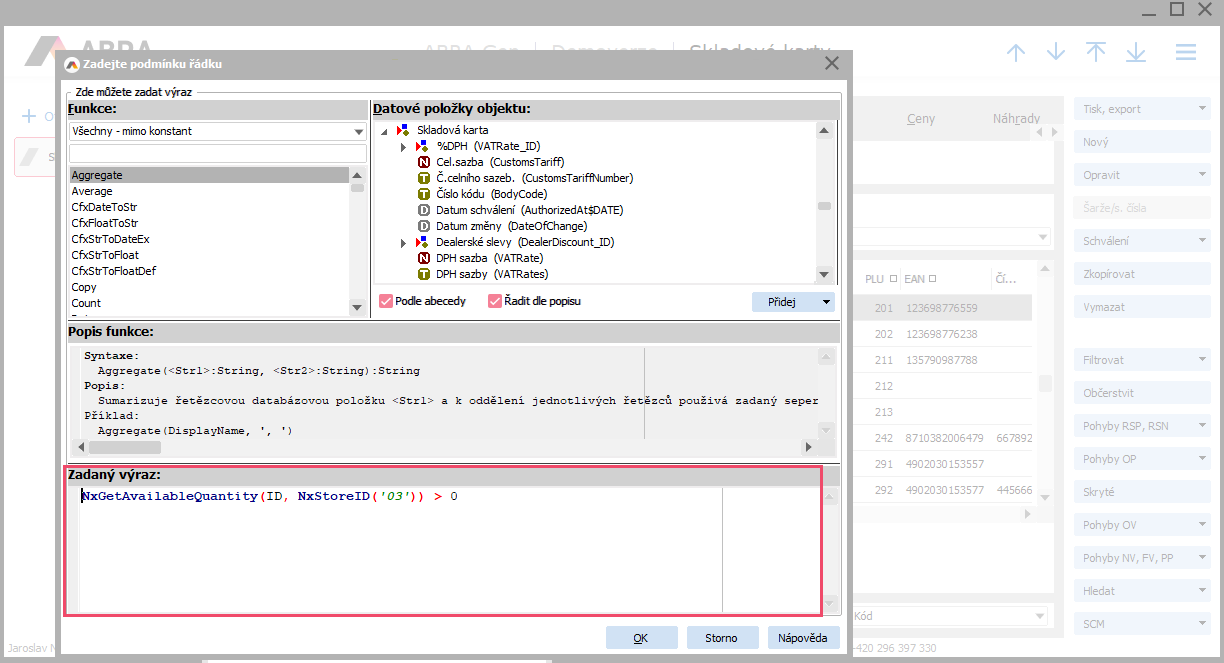
Task: Click the T icon beside DPH sazby
Action: coord(424,274)
